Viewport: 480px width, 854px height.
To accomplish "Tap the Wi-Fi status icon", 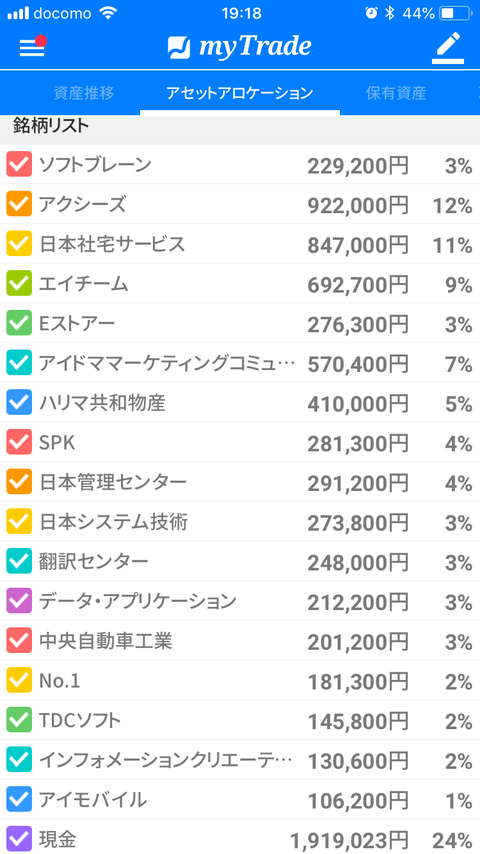I will pyautogui.click(x=110, y=13).
